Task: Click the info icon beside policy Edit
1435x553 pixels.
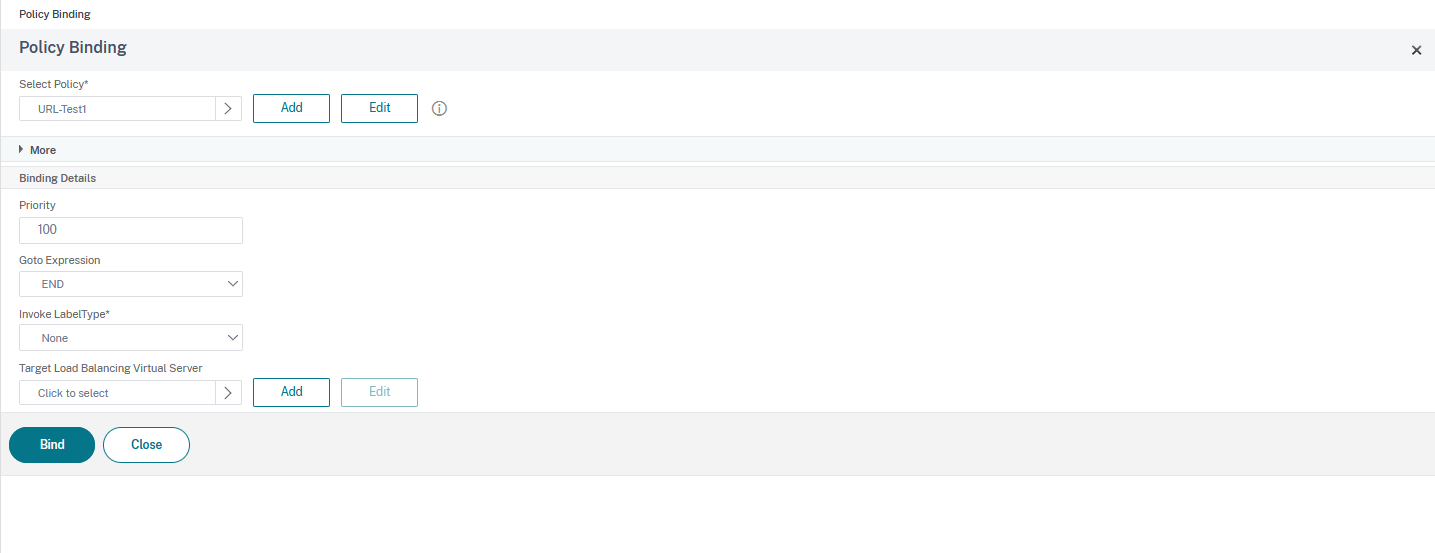Action: click(439, 108)
